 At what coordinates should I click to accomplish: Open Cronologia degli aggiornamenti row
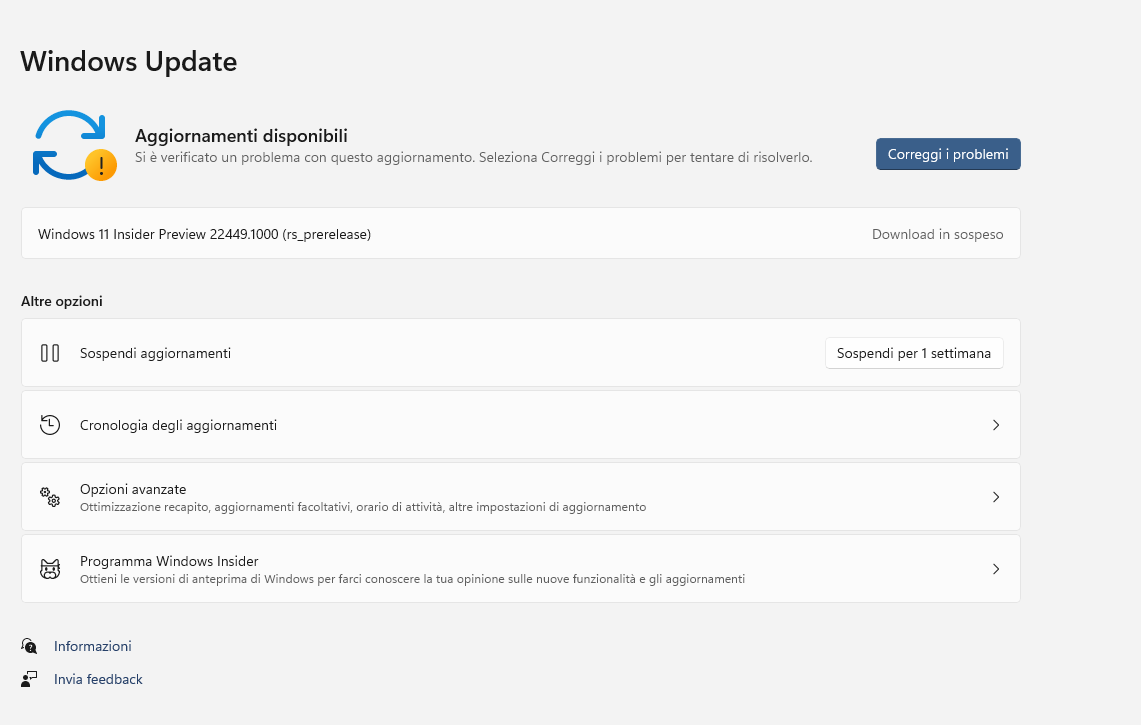coord(521,424)
